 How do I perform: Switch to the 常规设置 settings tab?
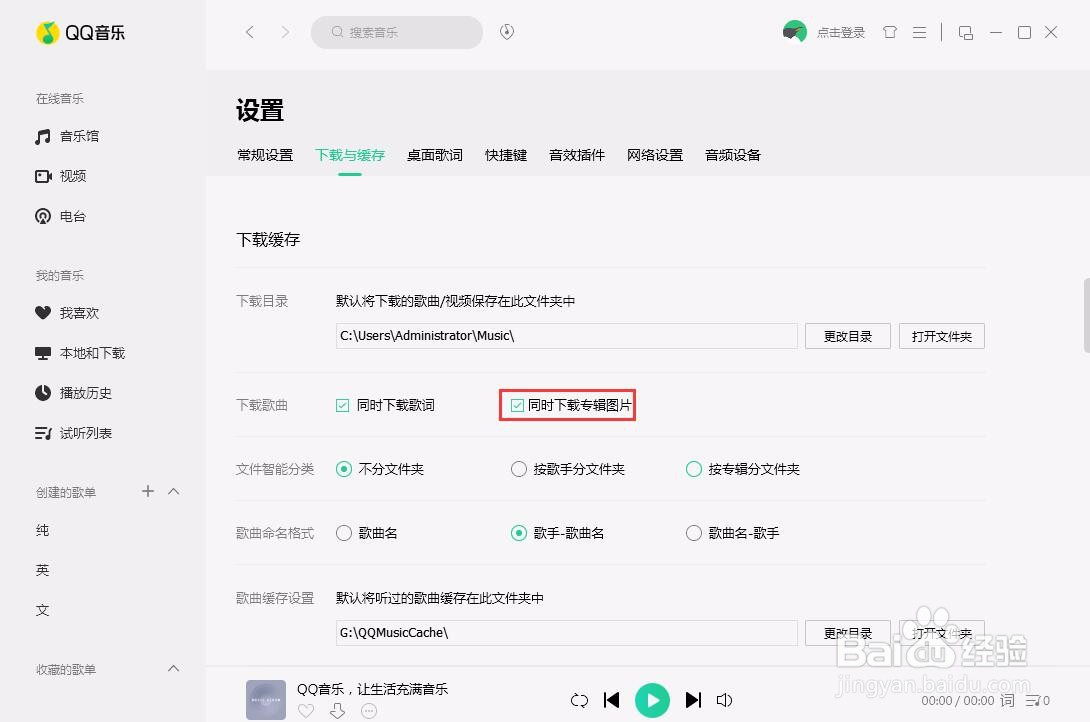coord(264,155)
